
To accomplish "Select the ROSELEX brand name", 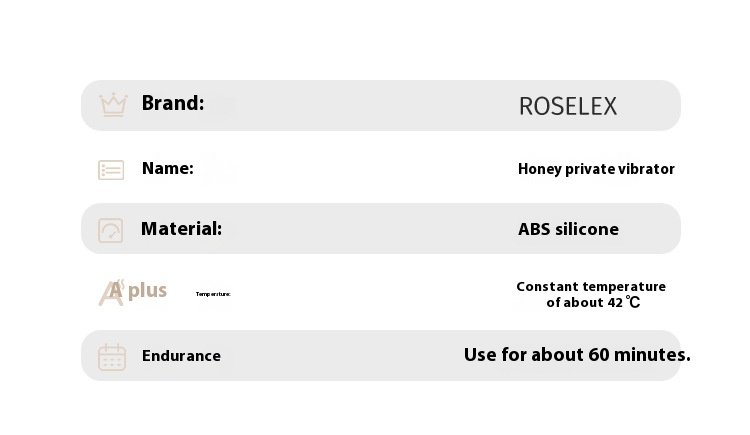I will tap(568, 106).
